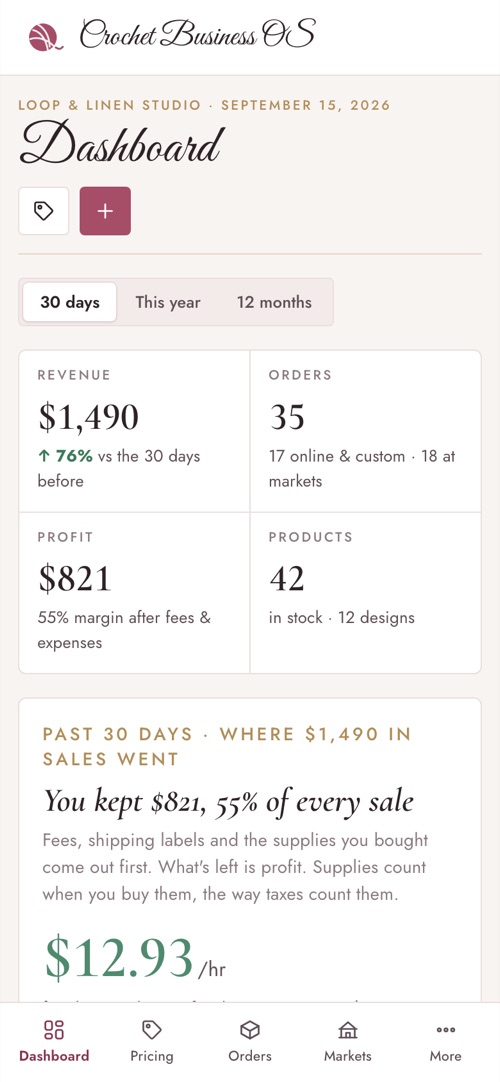Screen dimensions: 500x1082
Task: Open the Pricing tag icon
Action: (x=152, y=1030)
